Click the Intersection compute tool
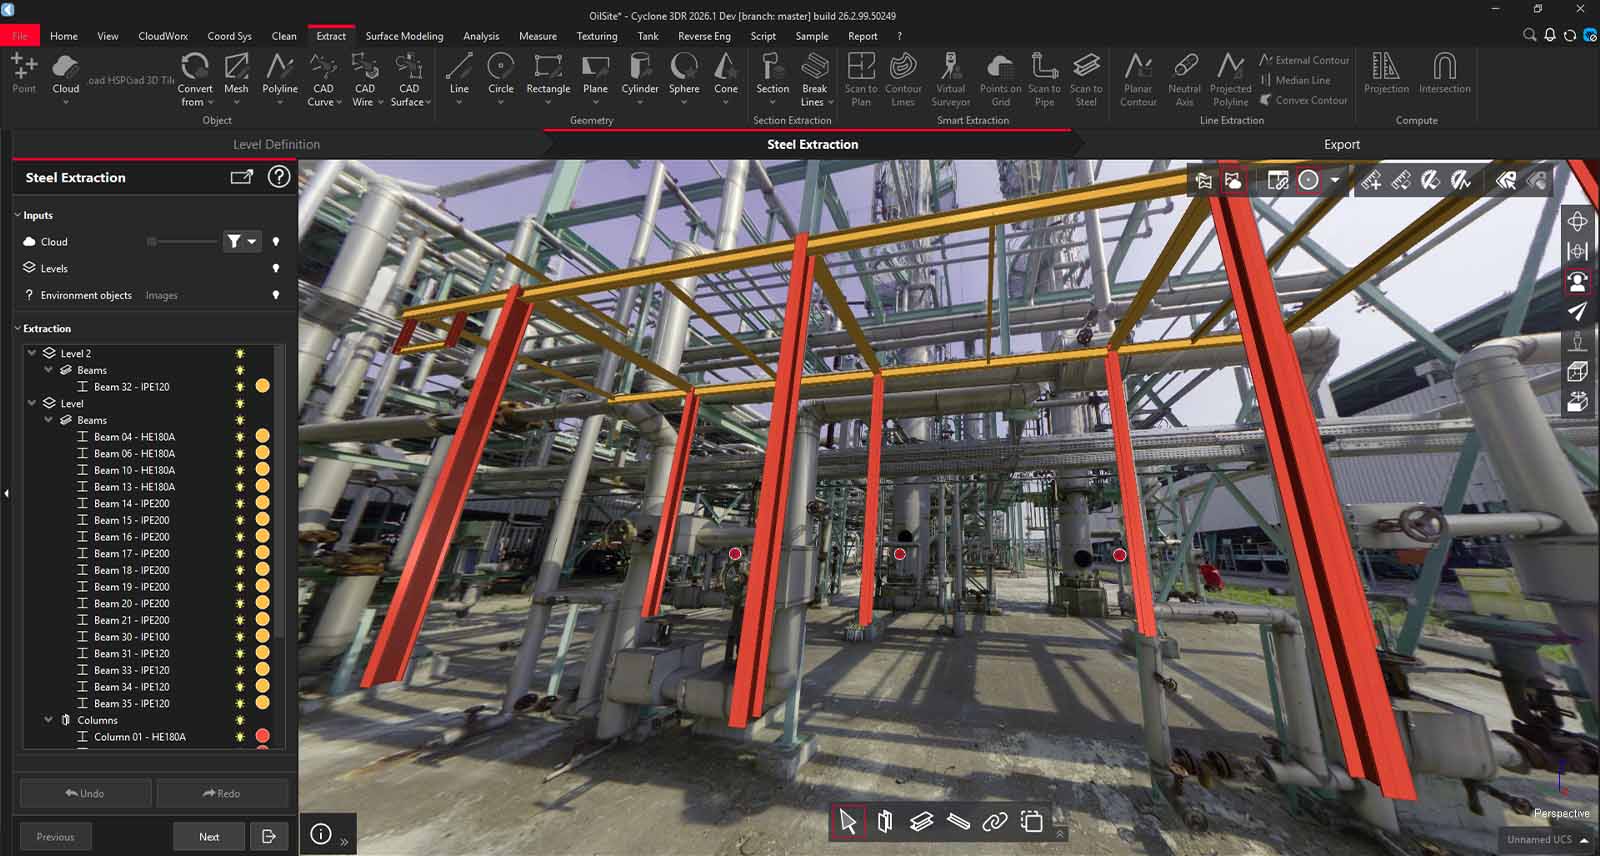The height and width of the screenshot is (856, 1600). point(1444,74)
